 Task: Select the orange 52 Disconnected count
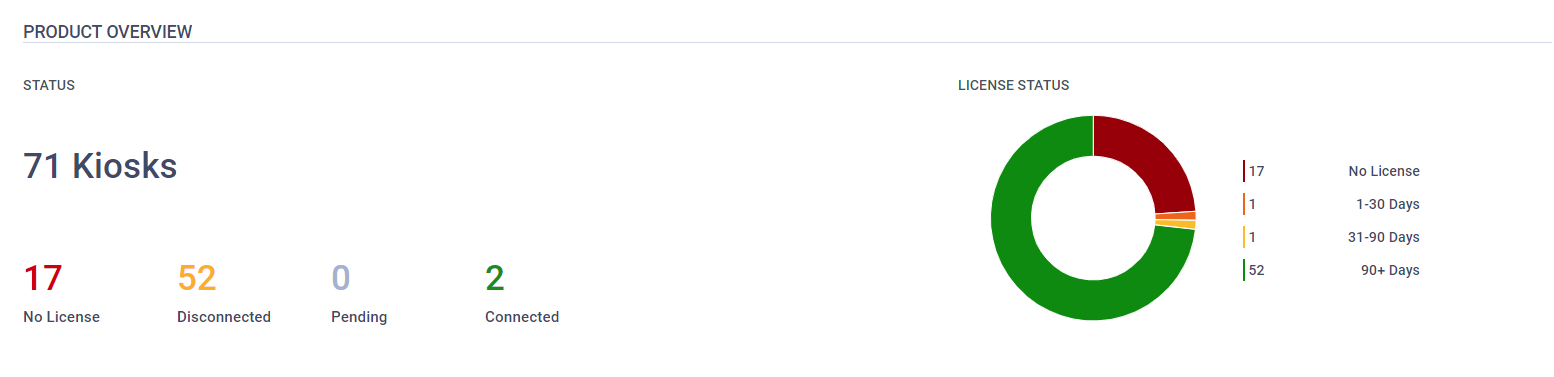(197, 278)
